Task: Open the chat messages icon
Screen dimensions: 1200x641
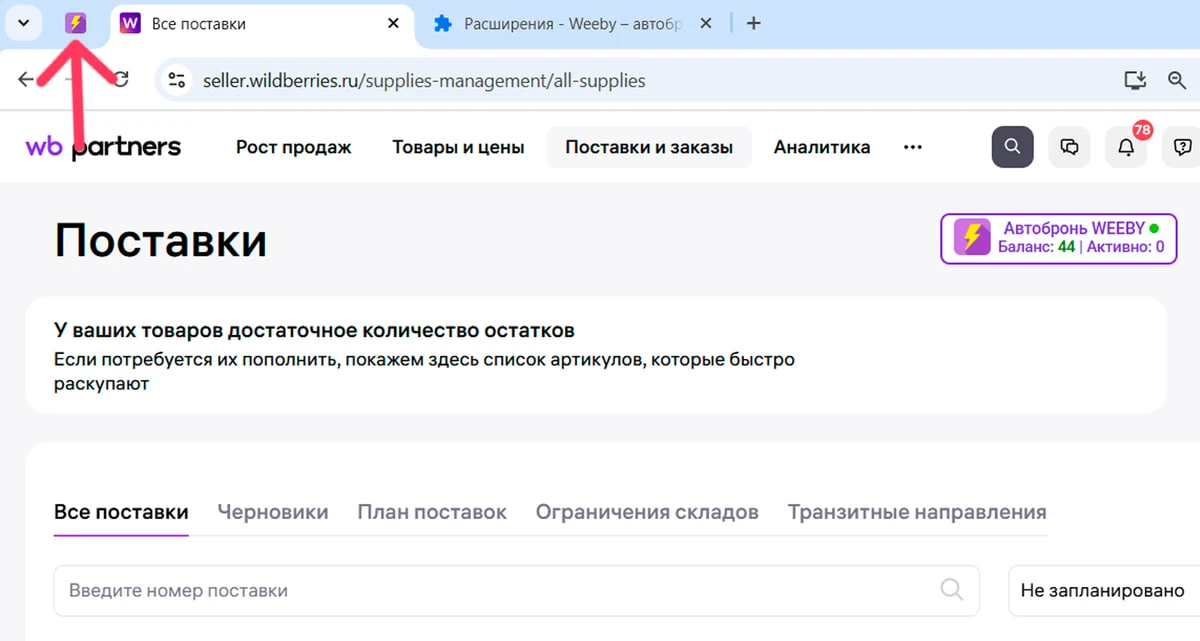Action: pyautogui.click(x=1069, y=147)
